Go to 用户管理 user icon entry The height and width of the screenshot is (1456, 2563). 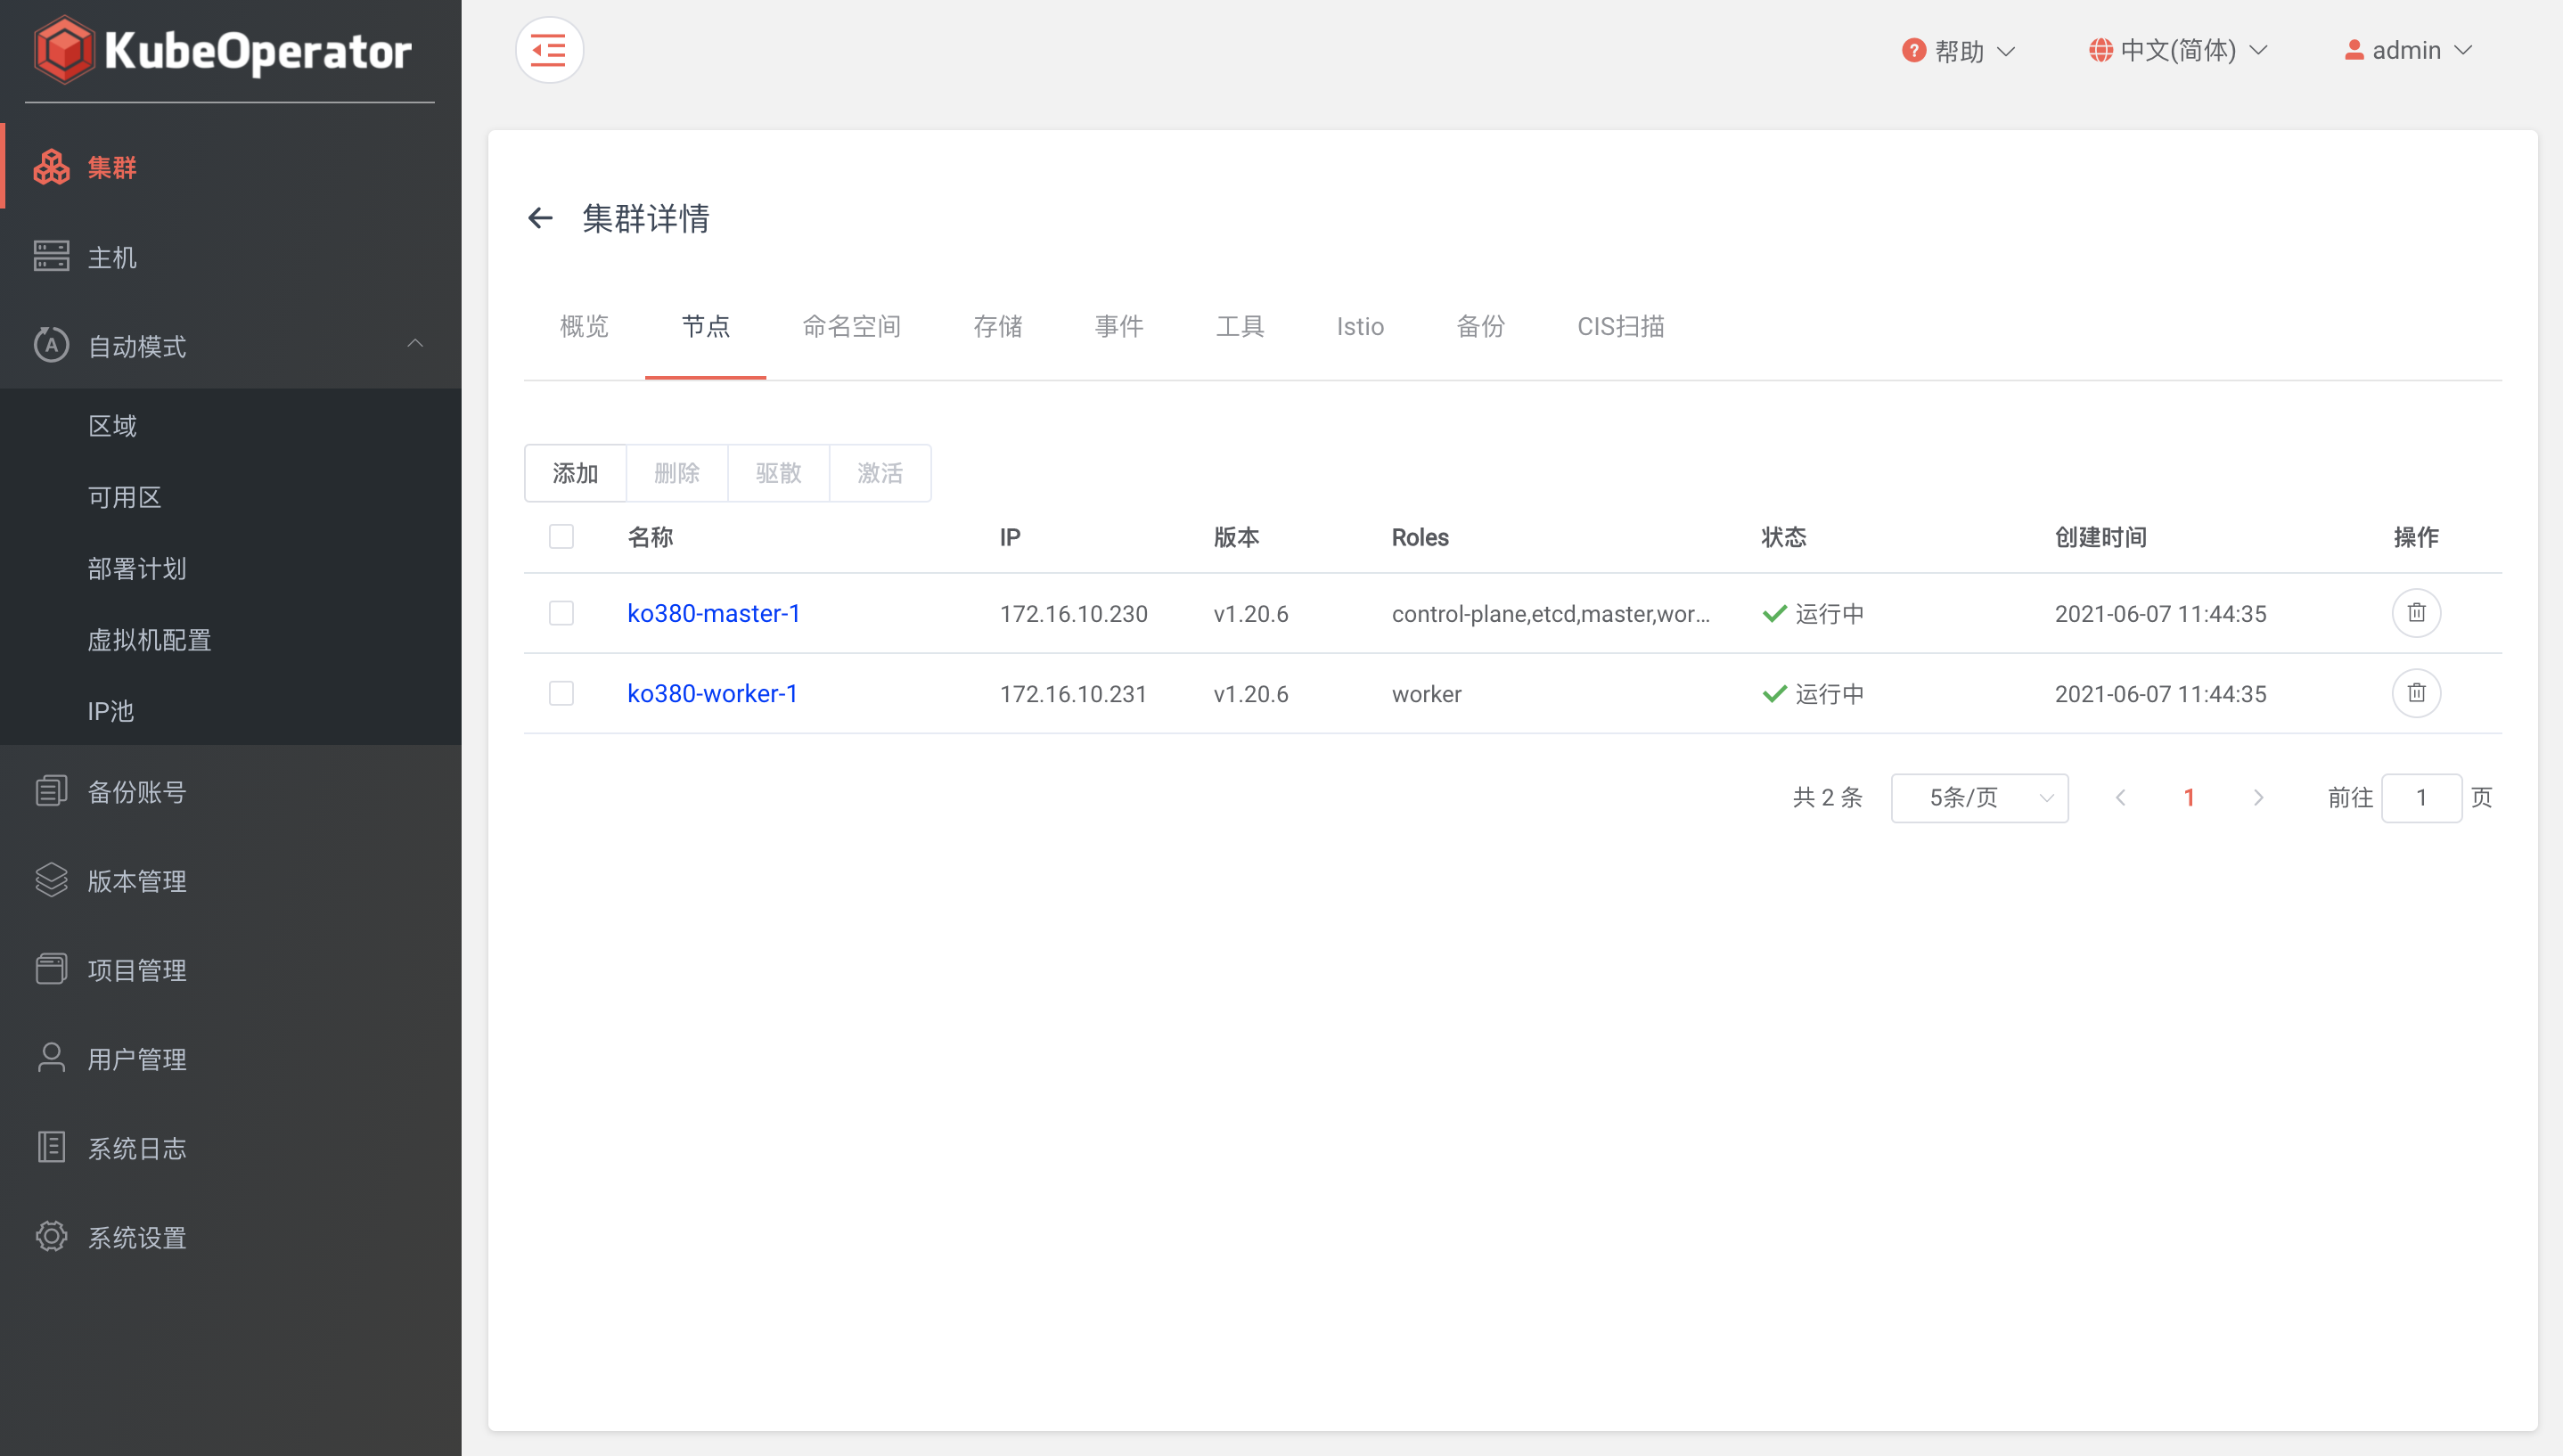pos(52,1058)
